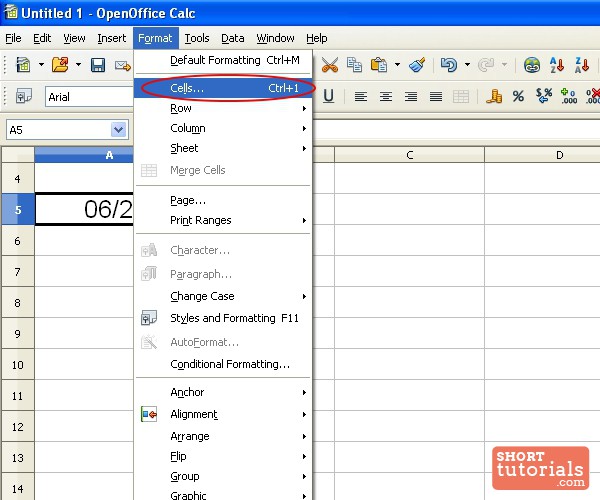Viewport: 600px width, 500px height.
Task: Select cell A5 with date value
Action: [84, 209]
